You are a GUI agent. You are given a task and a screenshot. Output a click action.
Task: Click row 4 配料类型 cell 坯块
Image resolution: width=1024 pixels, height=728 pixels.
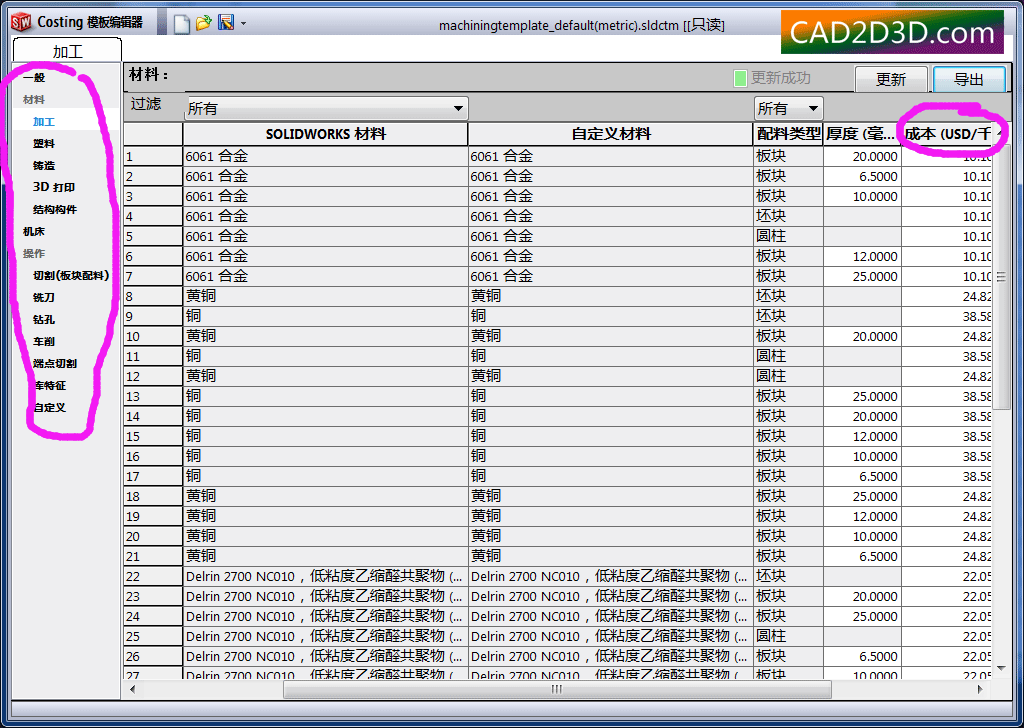tap(788, 217)
